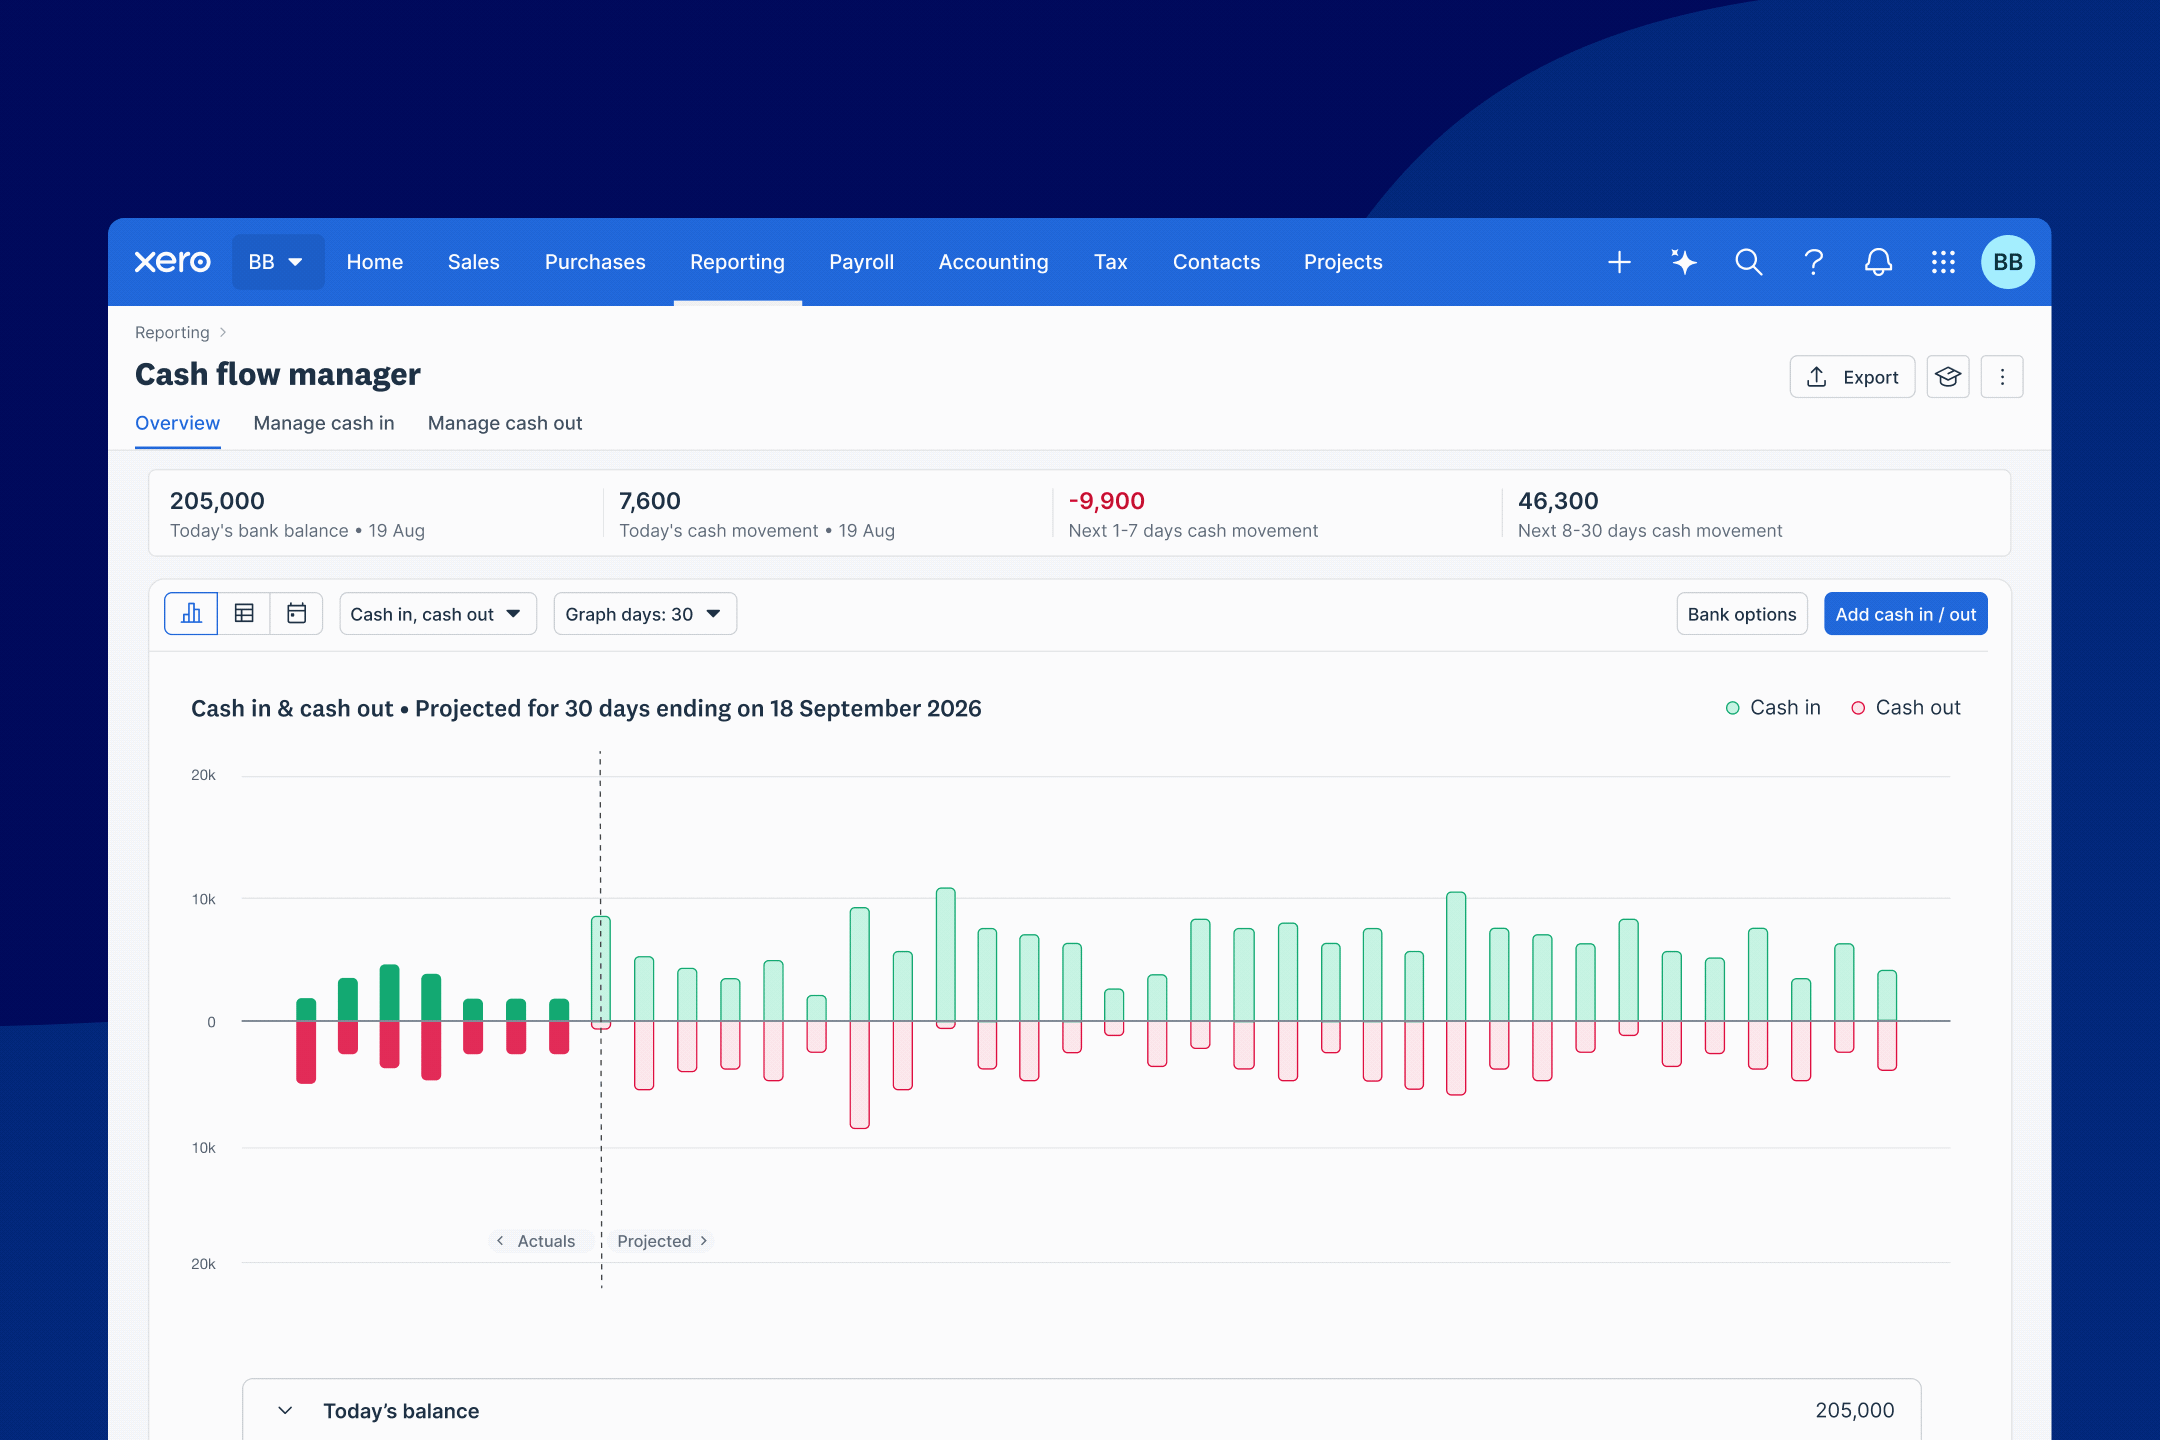
Task: Click the Projected right chevron label
Action: [662, 1241]
